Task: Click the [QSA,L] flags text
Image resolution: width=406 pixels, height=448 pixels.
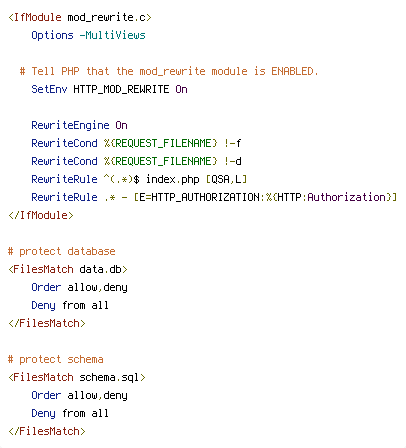Action: pos(226,179)
